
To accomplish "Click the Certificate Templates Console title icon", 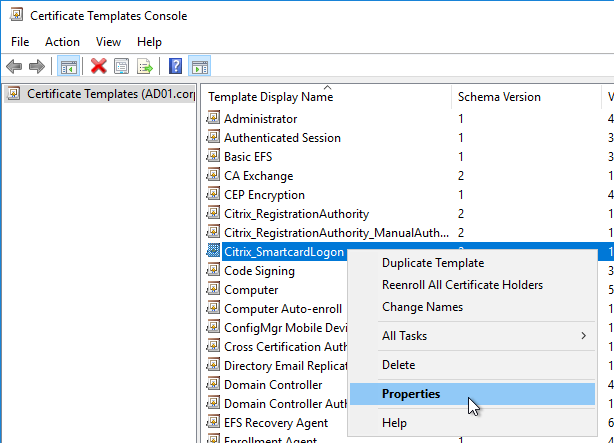I will pyautogui.click(x=16, y=15).
